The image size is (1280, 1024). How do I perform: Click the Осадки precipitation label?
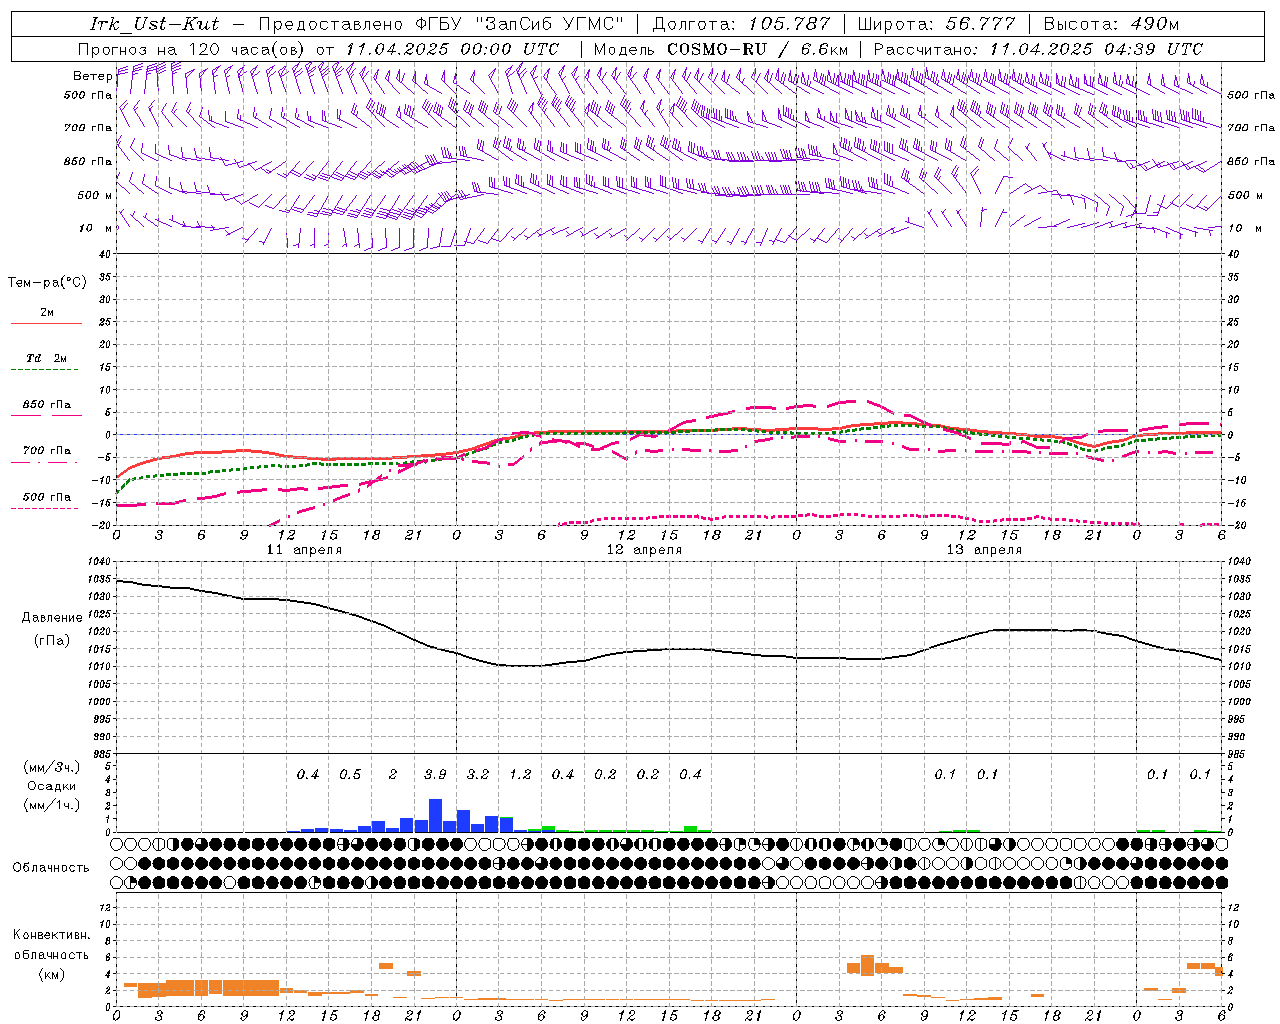[52, 786]
